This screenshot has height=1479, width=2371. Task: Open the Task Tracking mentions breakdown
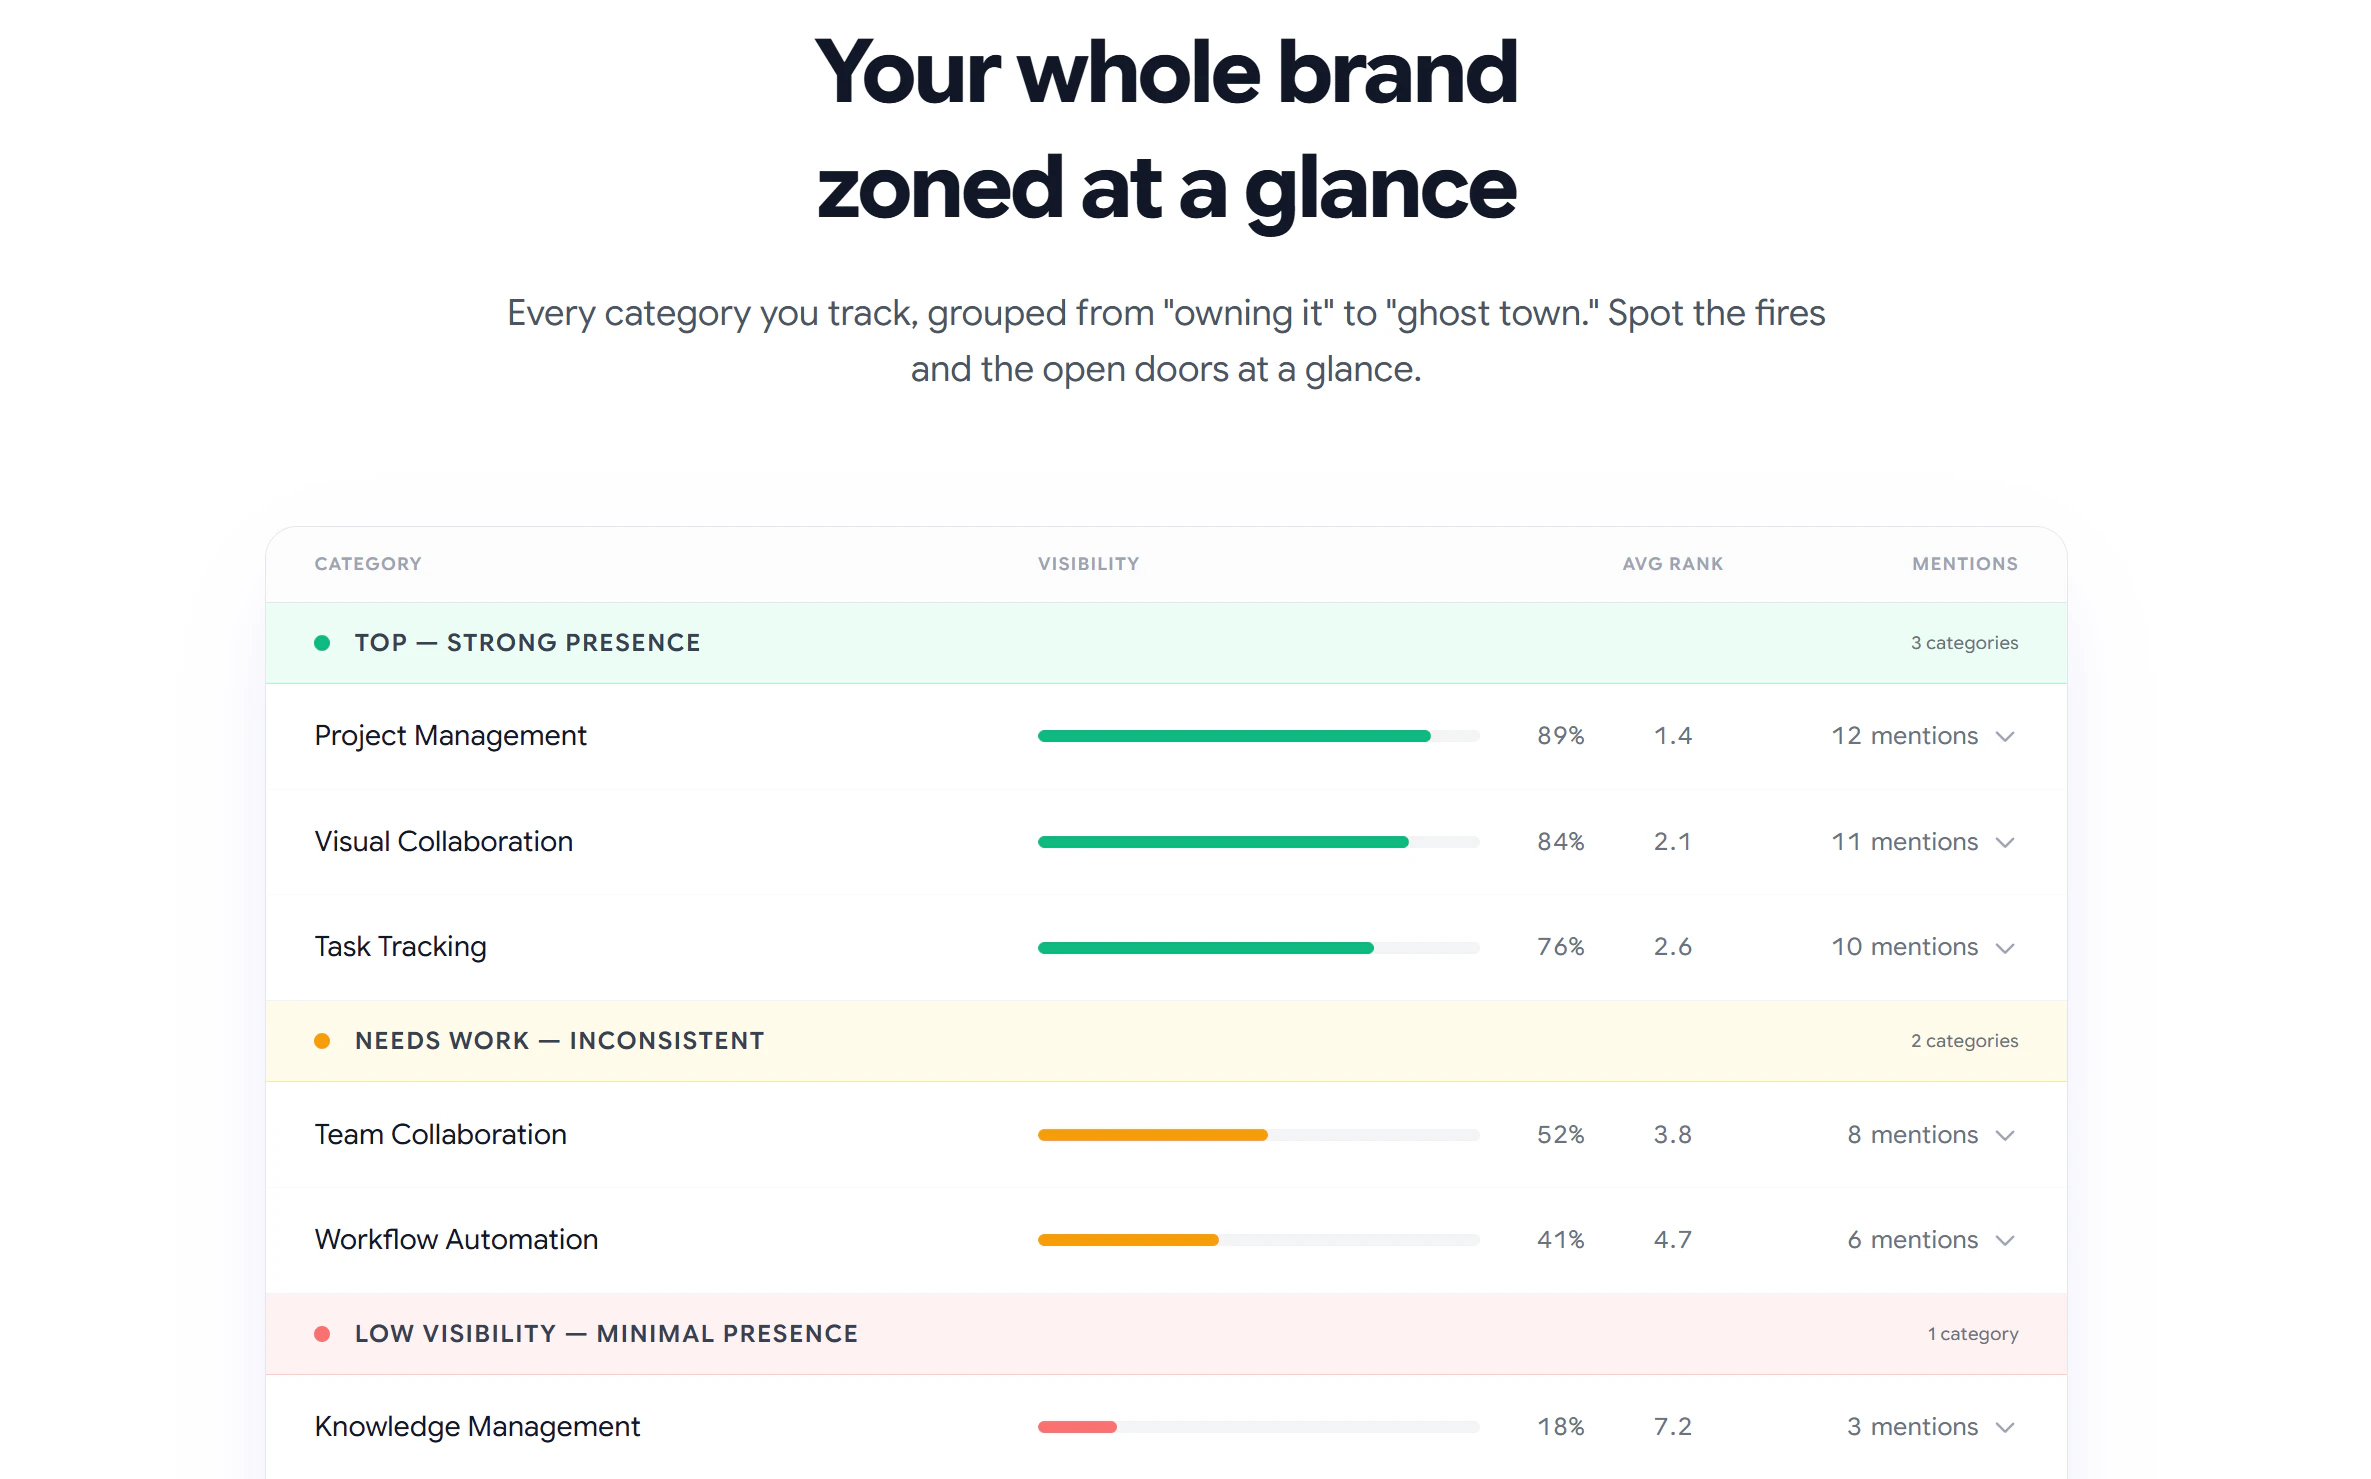point(2005,948)
